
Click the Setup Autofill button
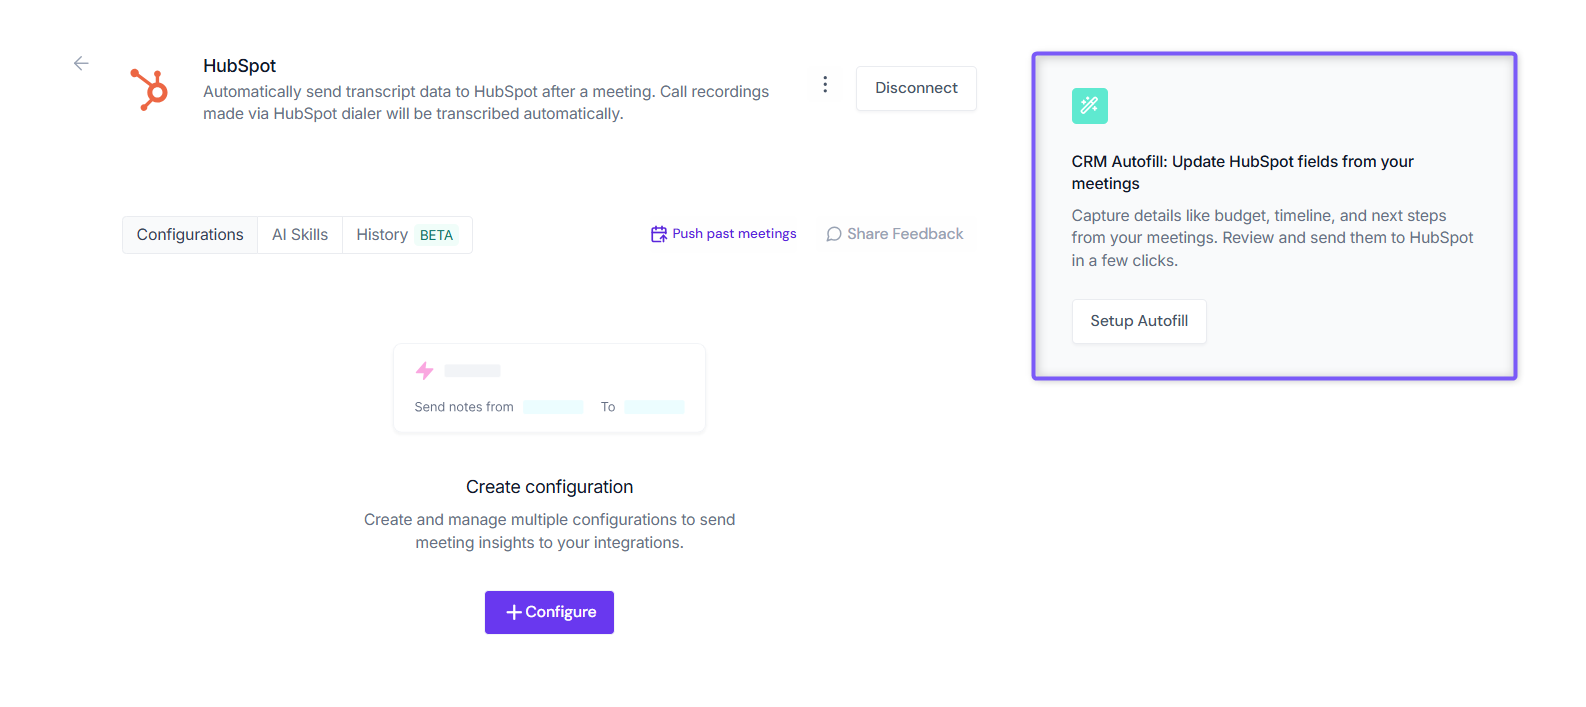click(x=1139, y=321)
